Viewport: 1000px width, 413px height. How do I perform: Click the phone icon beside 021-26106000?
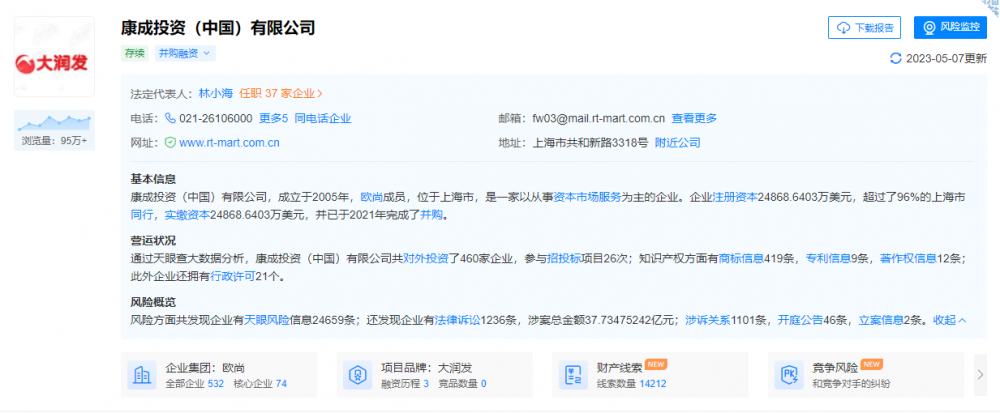170,118
